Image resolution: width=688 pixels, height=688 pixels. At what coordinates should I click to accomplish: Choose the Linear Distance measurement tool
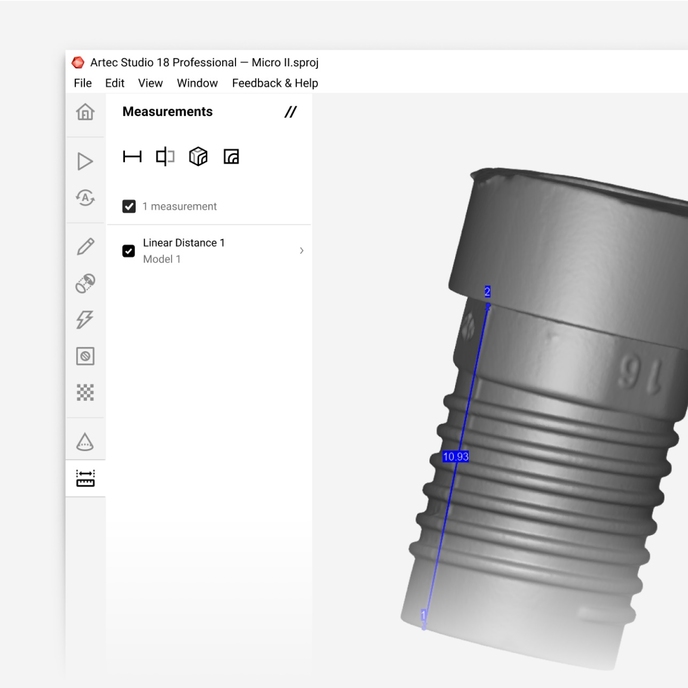click(132, 157)
